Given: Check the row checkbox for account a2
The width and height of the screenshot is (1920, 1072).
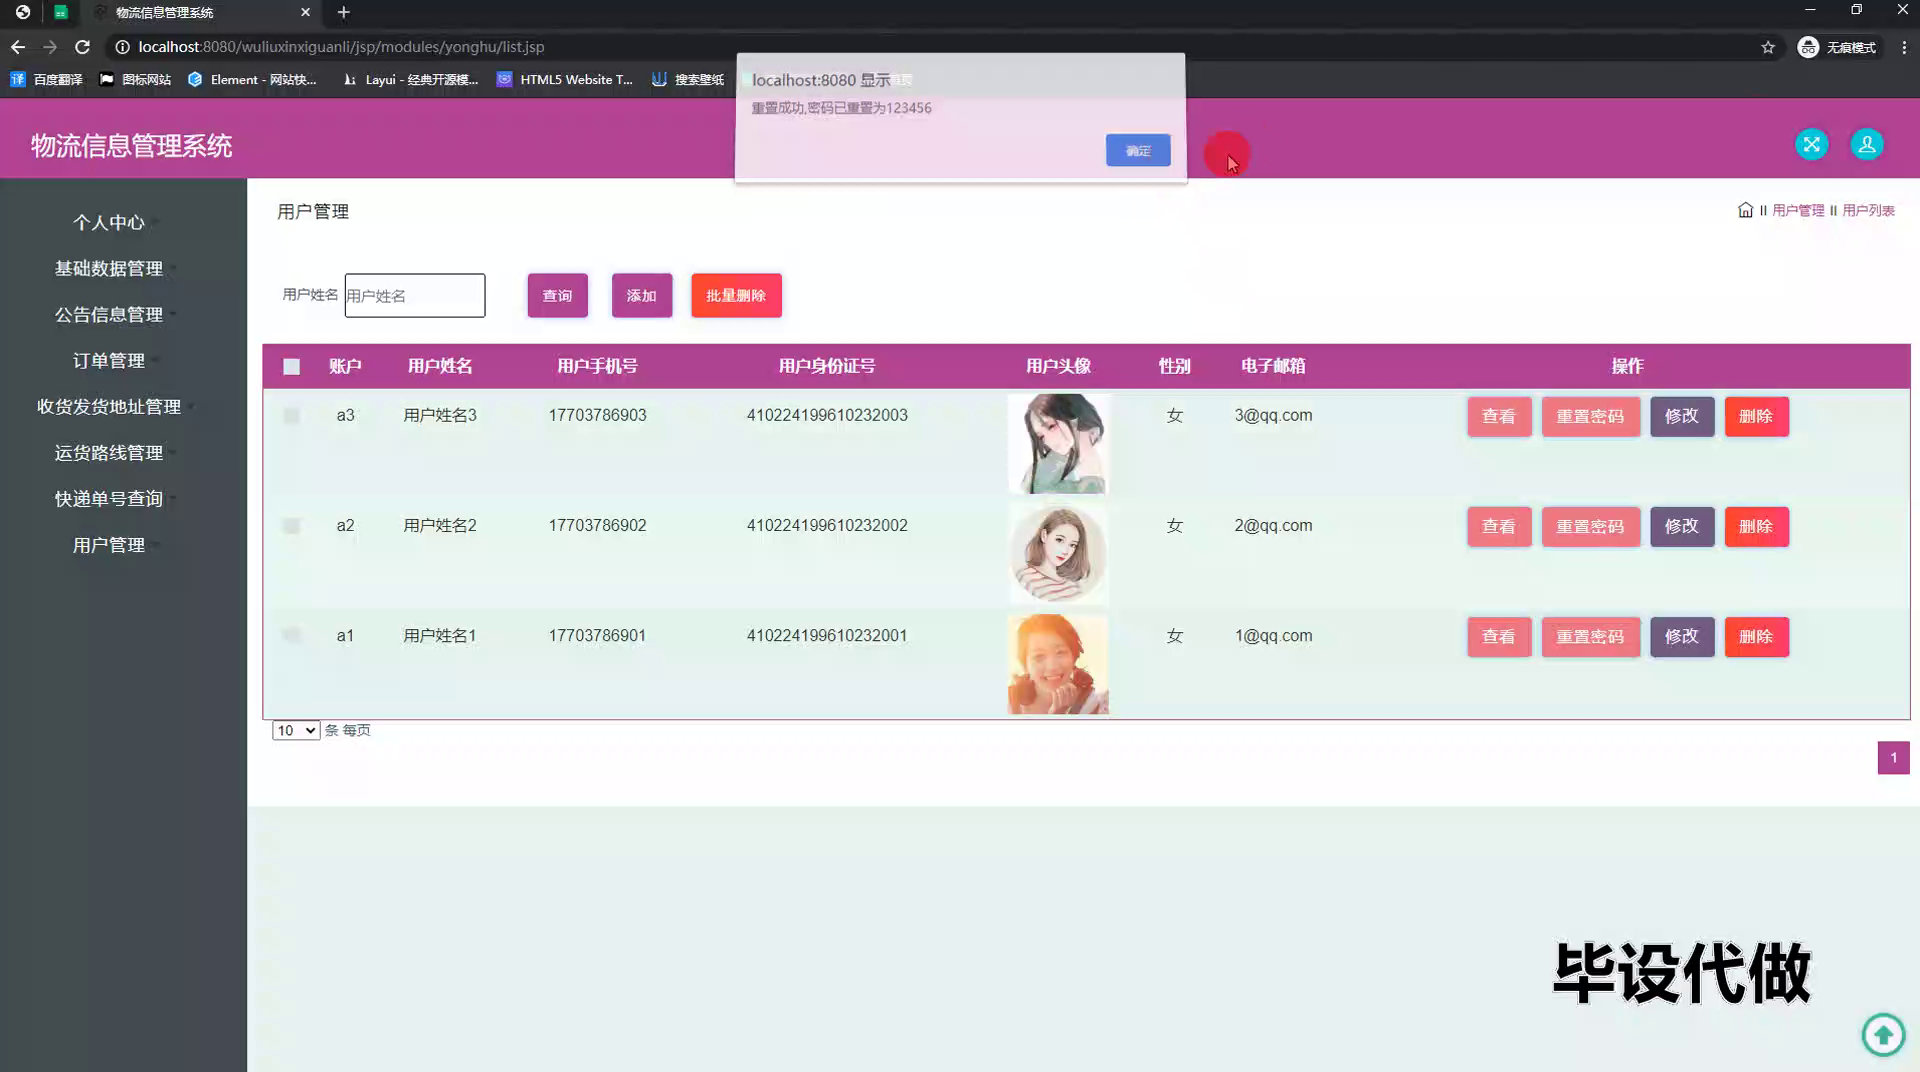Looking at the screenshot, I should pos(291,525).
